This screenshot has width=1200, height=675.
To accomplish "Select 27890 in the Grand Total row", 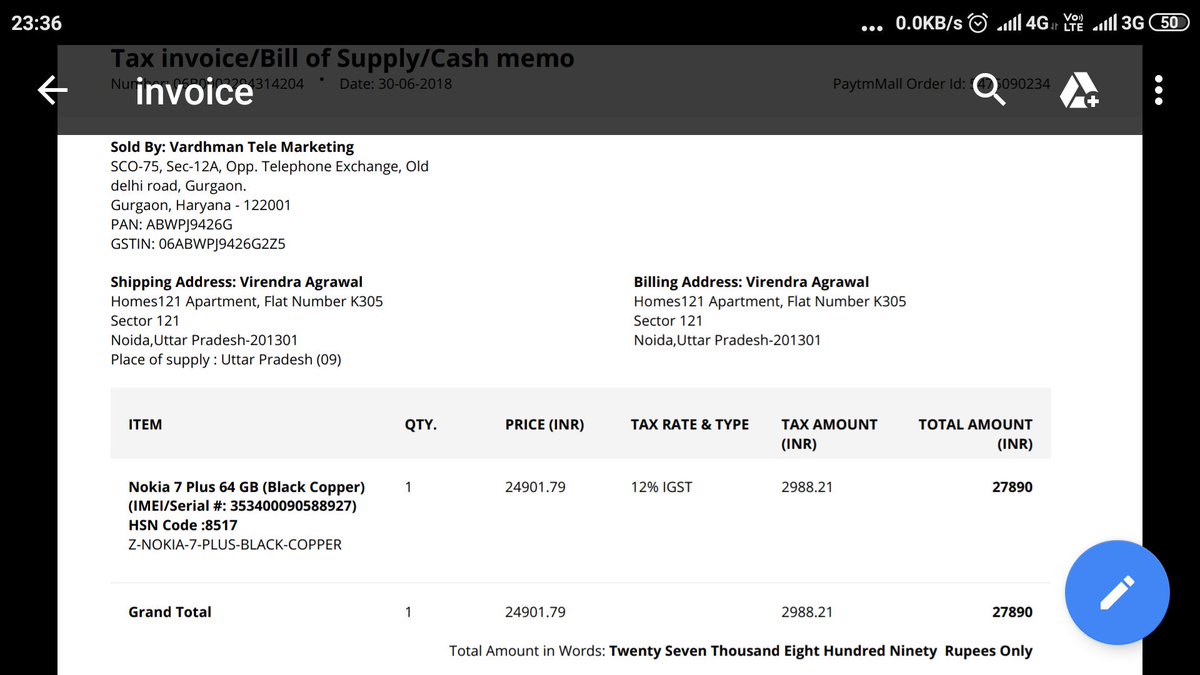I will (1012, 612).
